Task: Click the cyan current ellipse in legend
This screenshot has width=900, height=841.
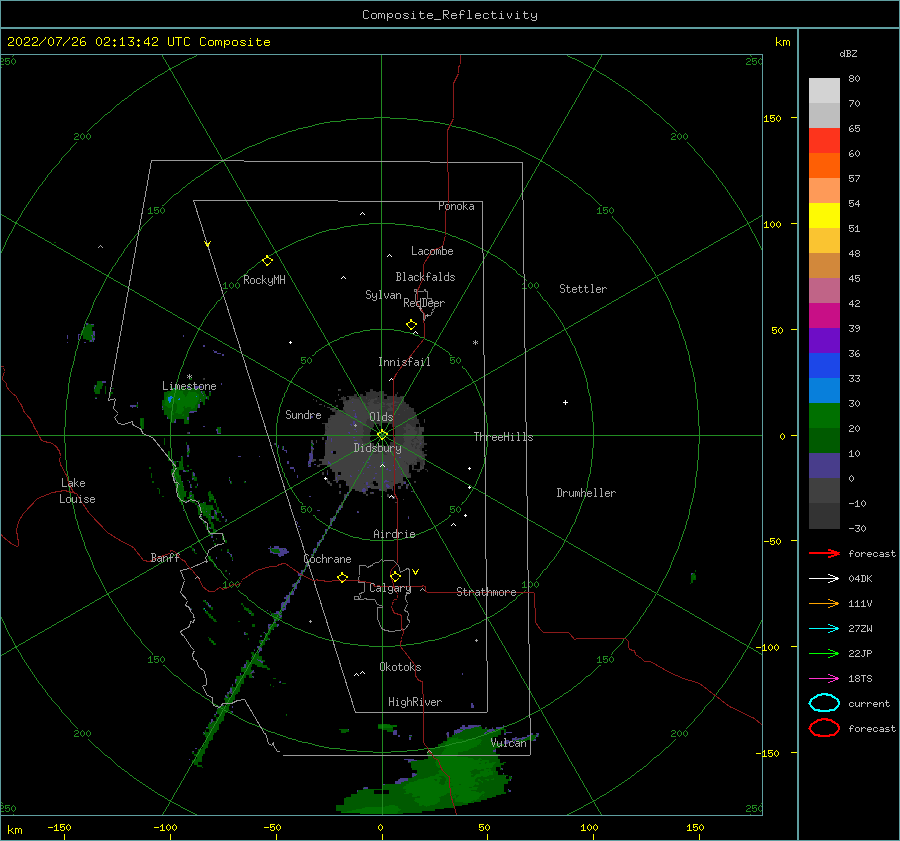Action: pyautogui.click(x=824, y=703)
